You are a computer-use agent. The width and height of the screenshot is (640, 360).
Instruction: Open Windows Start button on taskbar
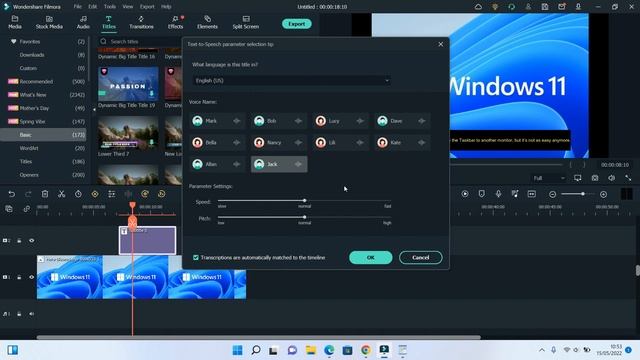click(x=237, y=350)
